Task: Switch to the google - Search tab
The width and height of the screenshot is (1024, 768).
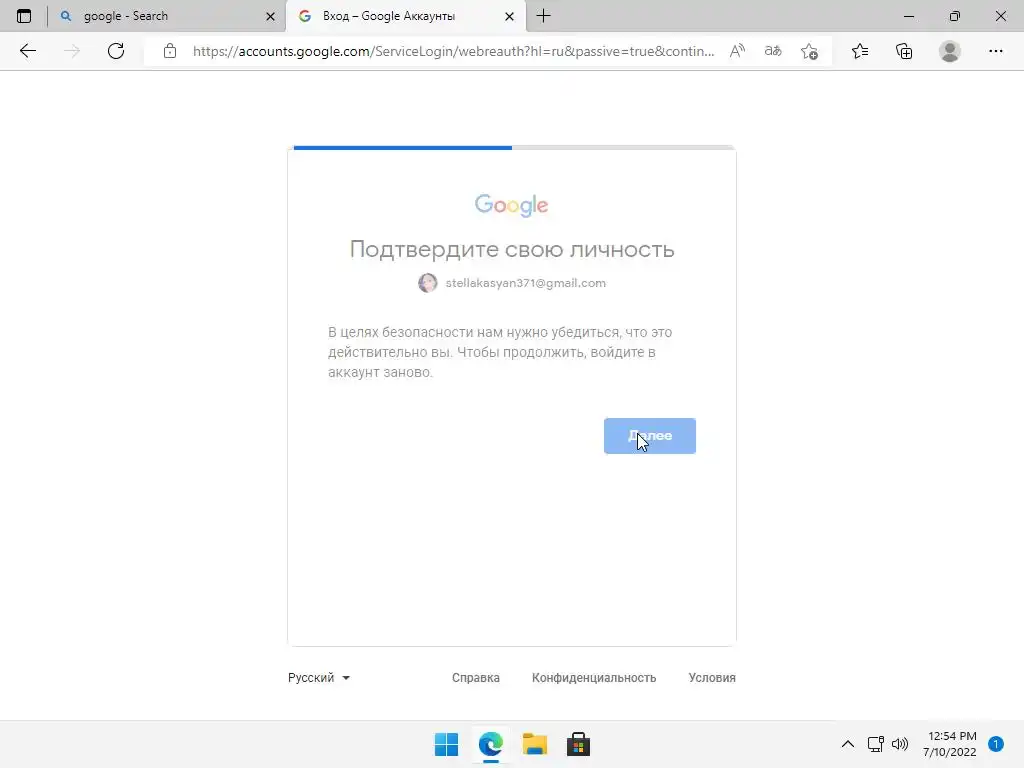Action: [167, 16]
